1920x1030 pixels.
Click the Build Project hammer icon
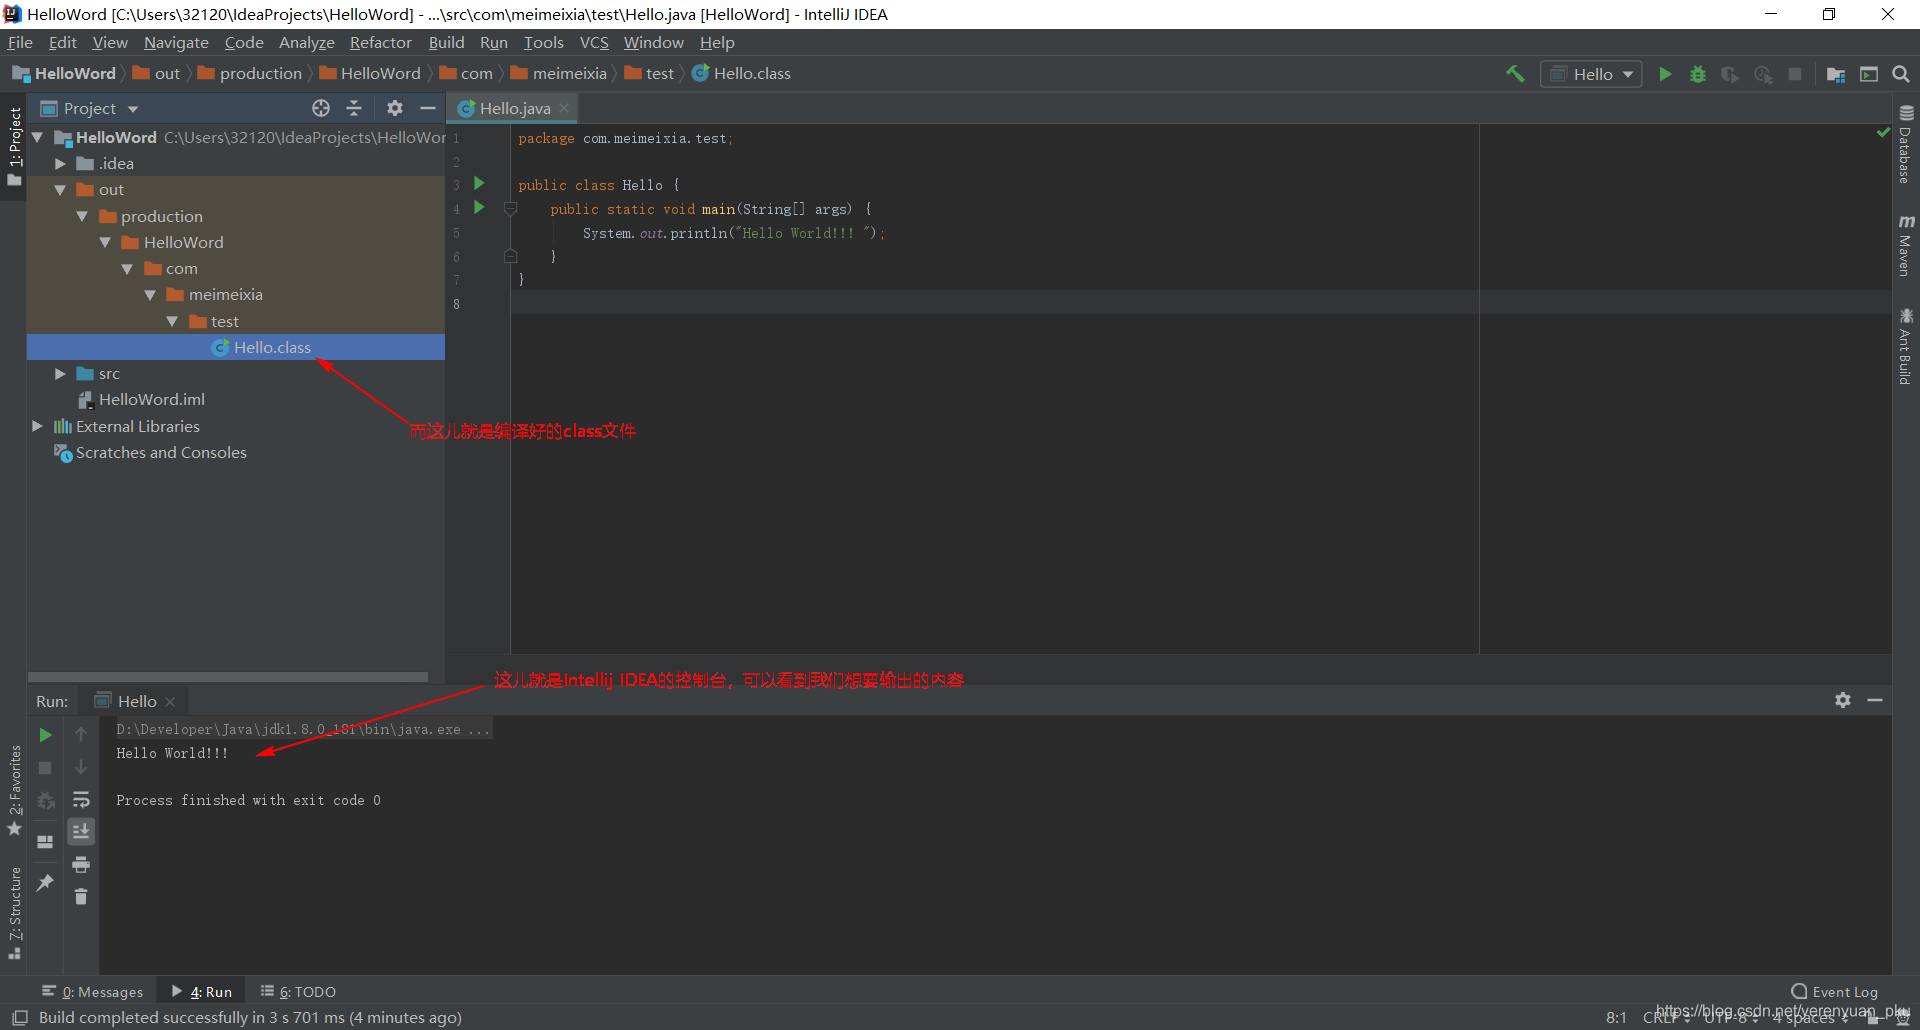1515,74
